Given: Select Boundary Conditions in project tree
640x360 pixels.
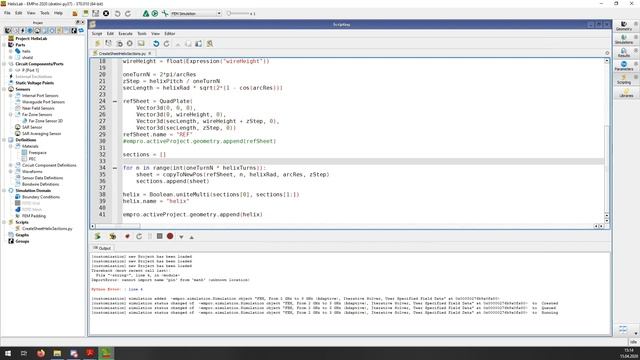Looking at the screenshot, I should [41, 197].
